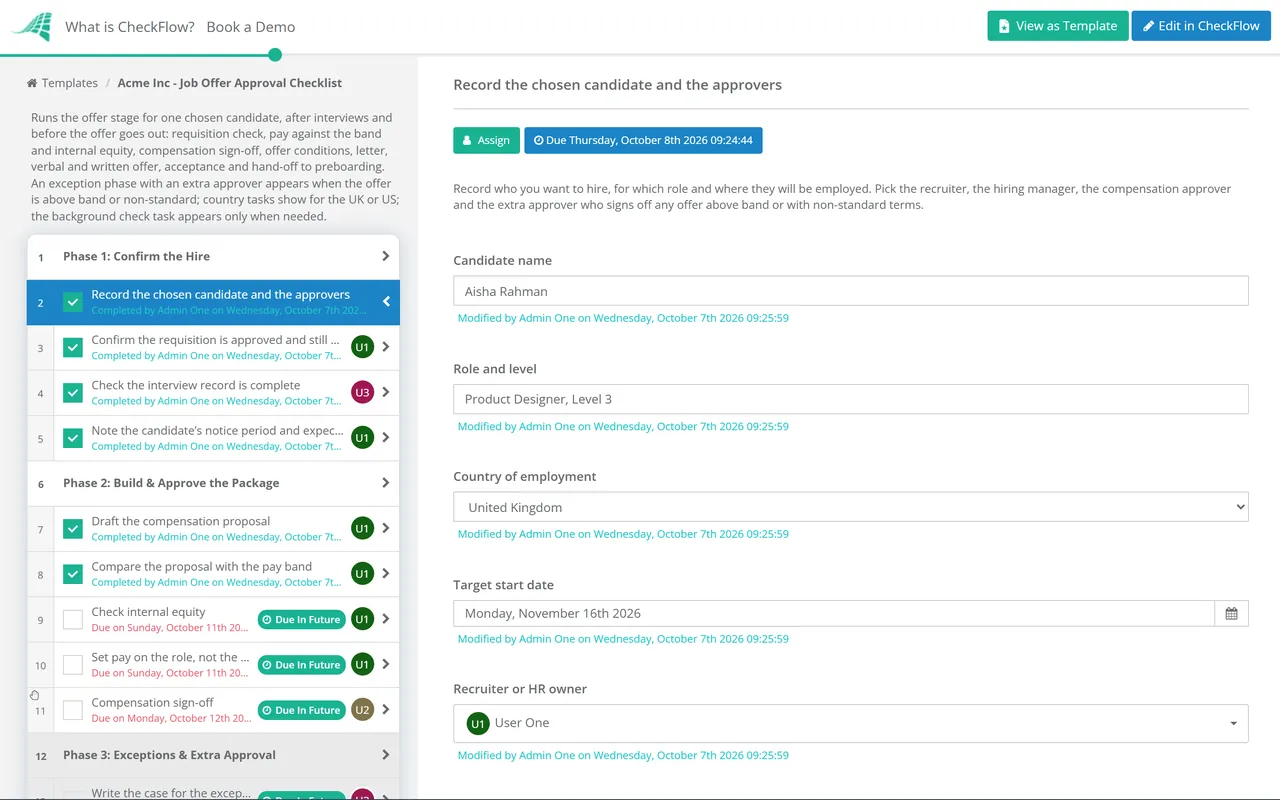Expand Phase 2: Build & Approve the Package chevron

point(386,483)
